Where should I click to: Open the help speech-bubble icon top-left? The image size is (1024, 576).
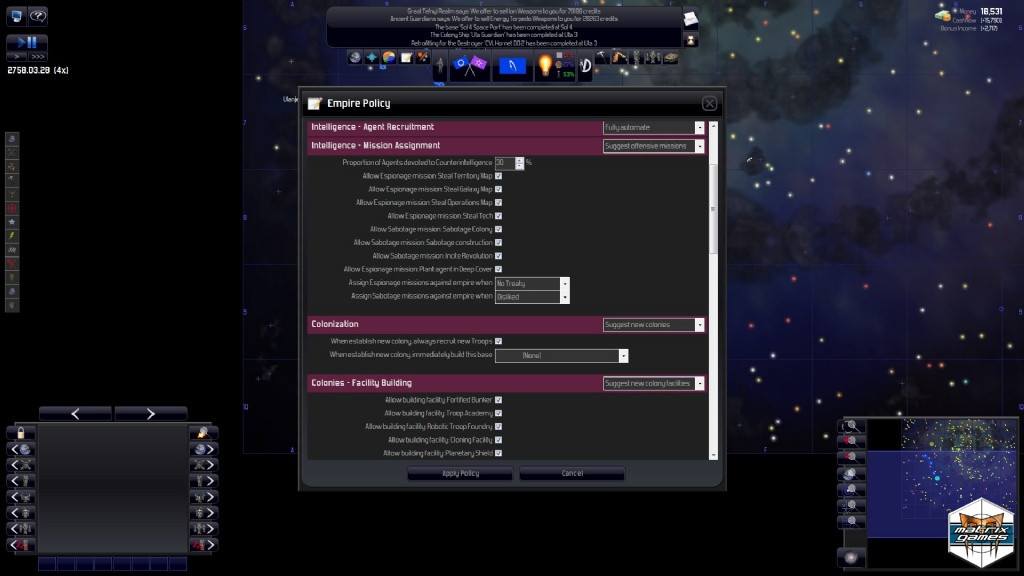[x=38, y=16]
